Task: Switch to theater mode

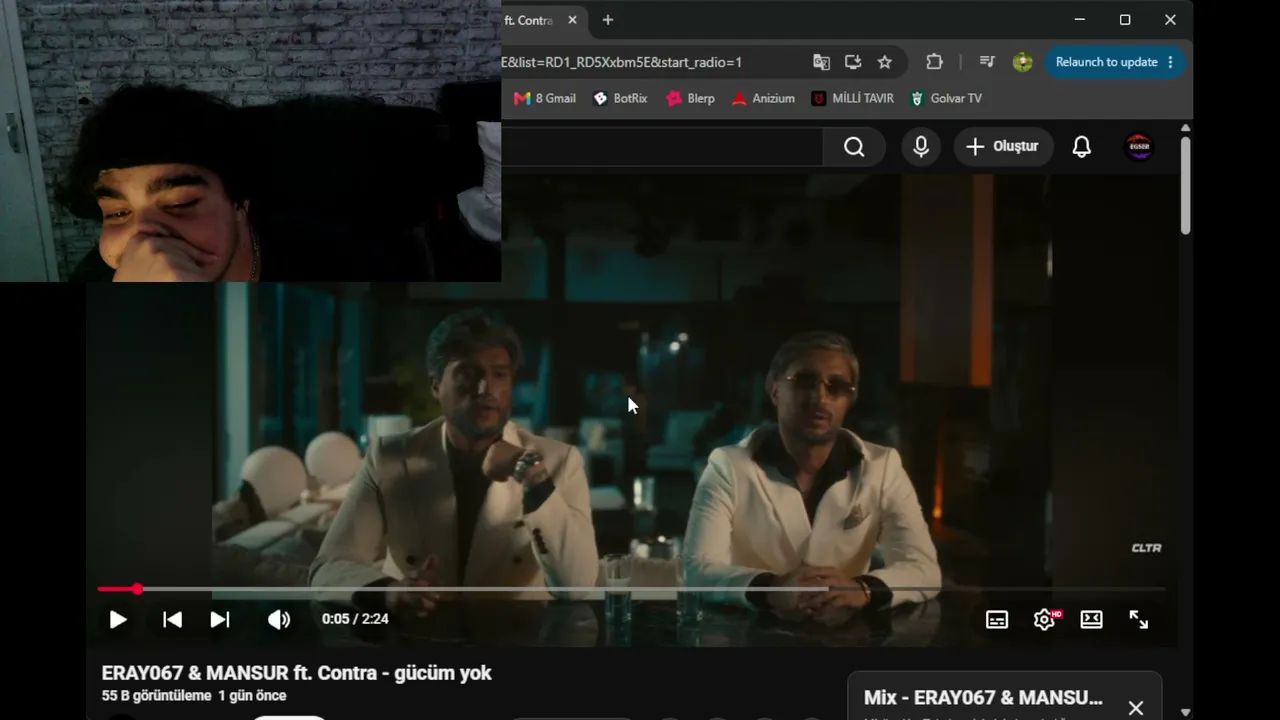Action: click(x=1091, y=619)
